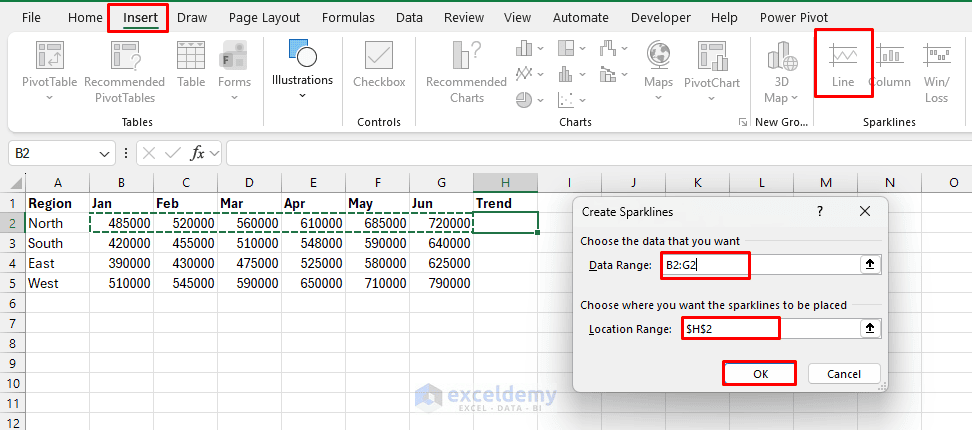Expand the Maps dropdown arrow

[x=658, y=97]
